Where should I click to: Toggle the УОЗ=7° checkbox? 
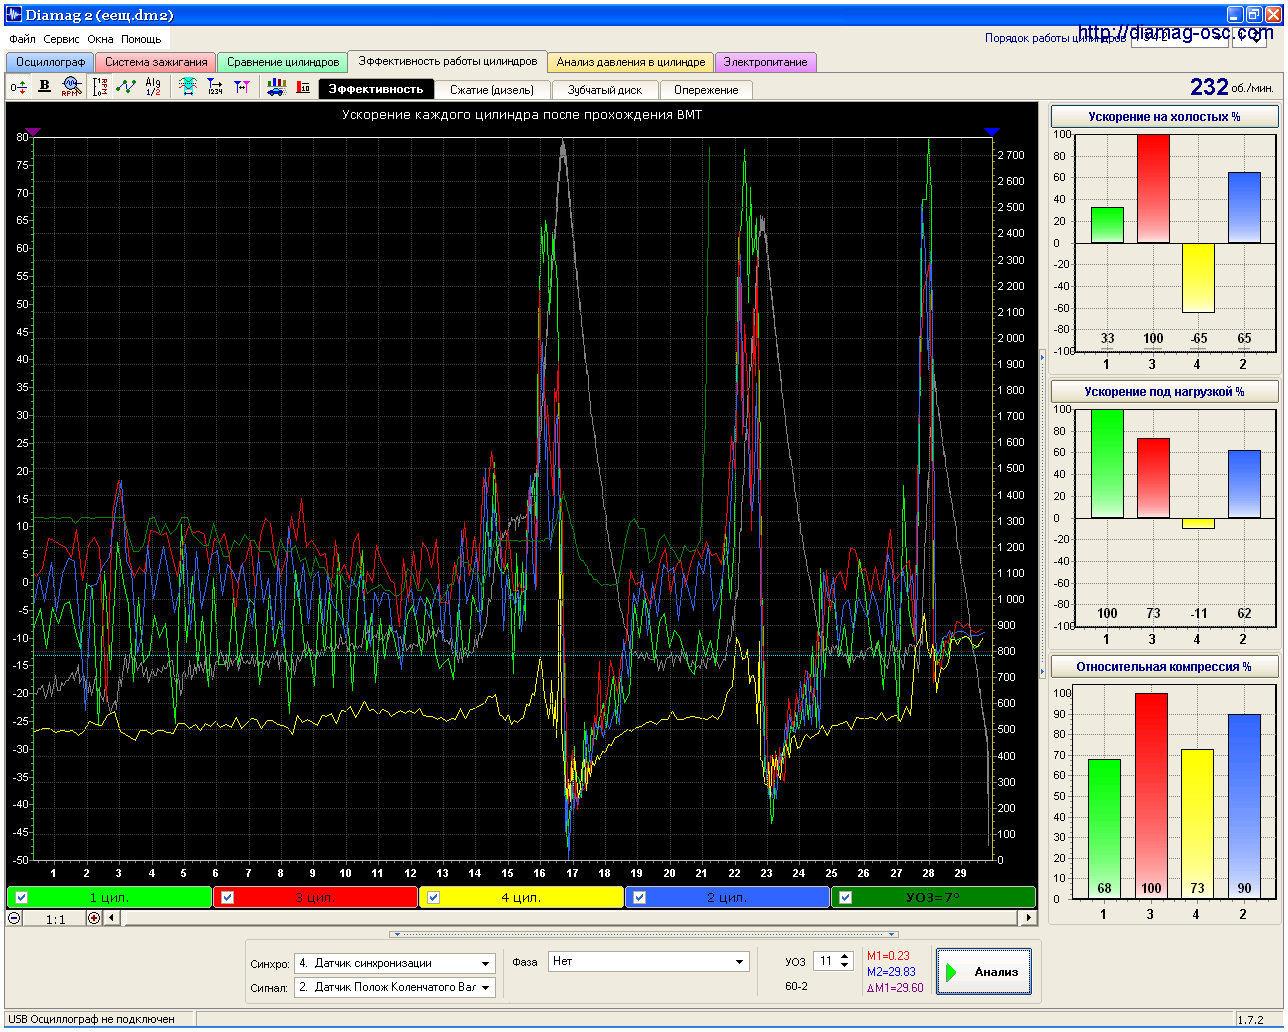click(845, 897)
